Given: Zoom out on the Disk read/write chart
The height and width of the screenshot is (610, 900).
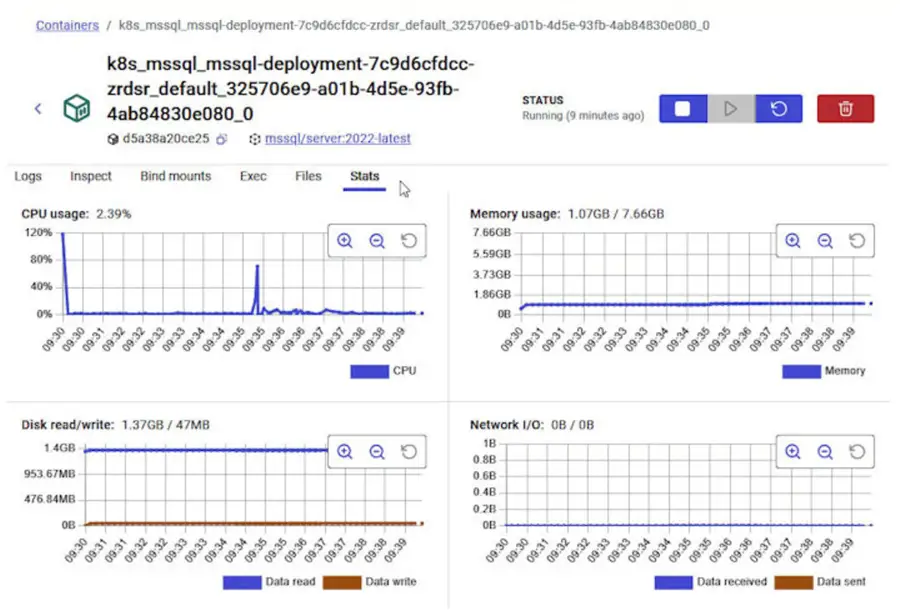Looking at the screenshot, I should (377, 452).
